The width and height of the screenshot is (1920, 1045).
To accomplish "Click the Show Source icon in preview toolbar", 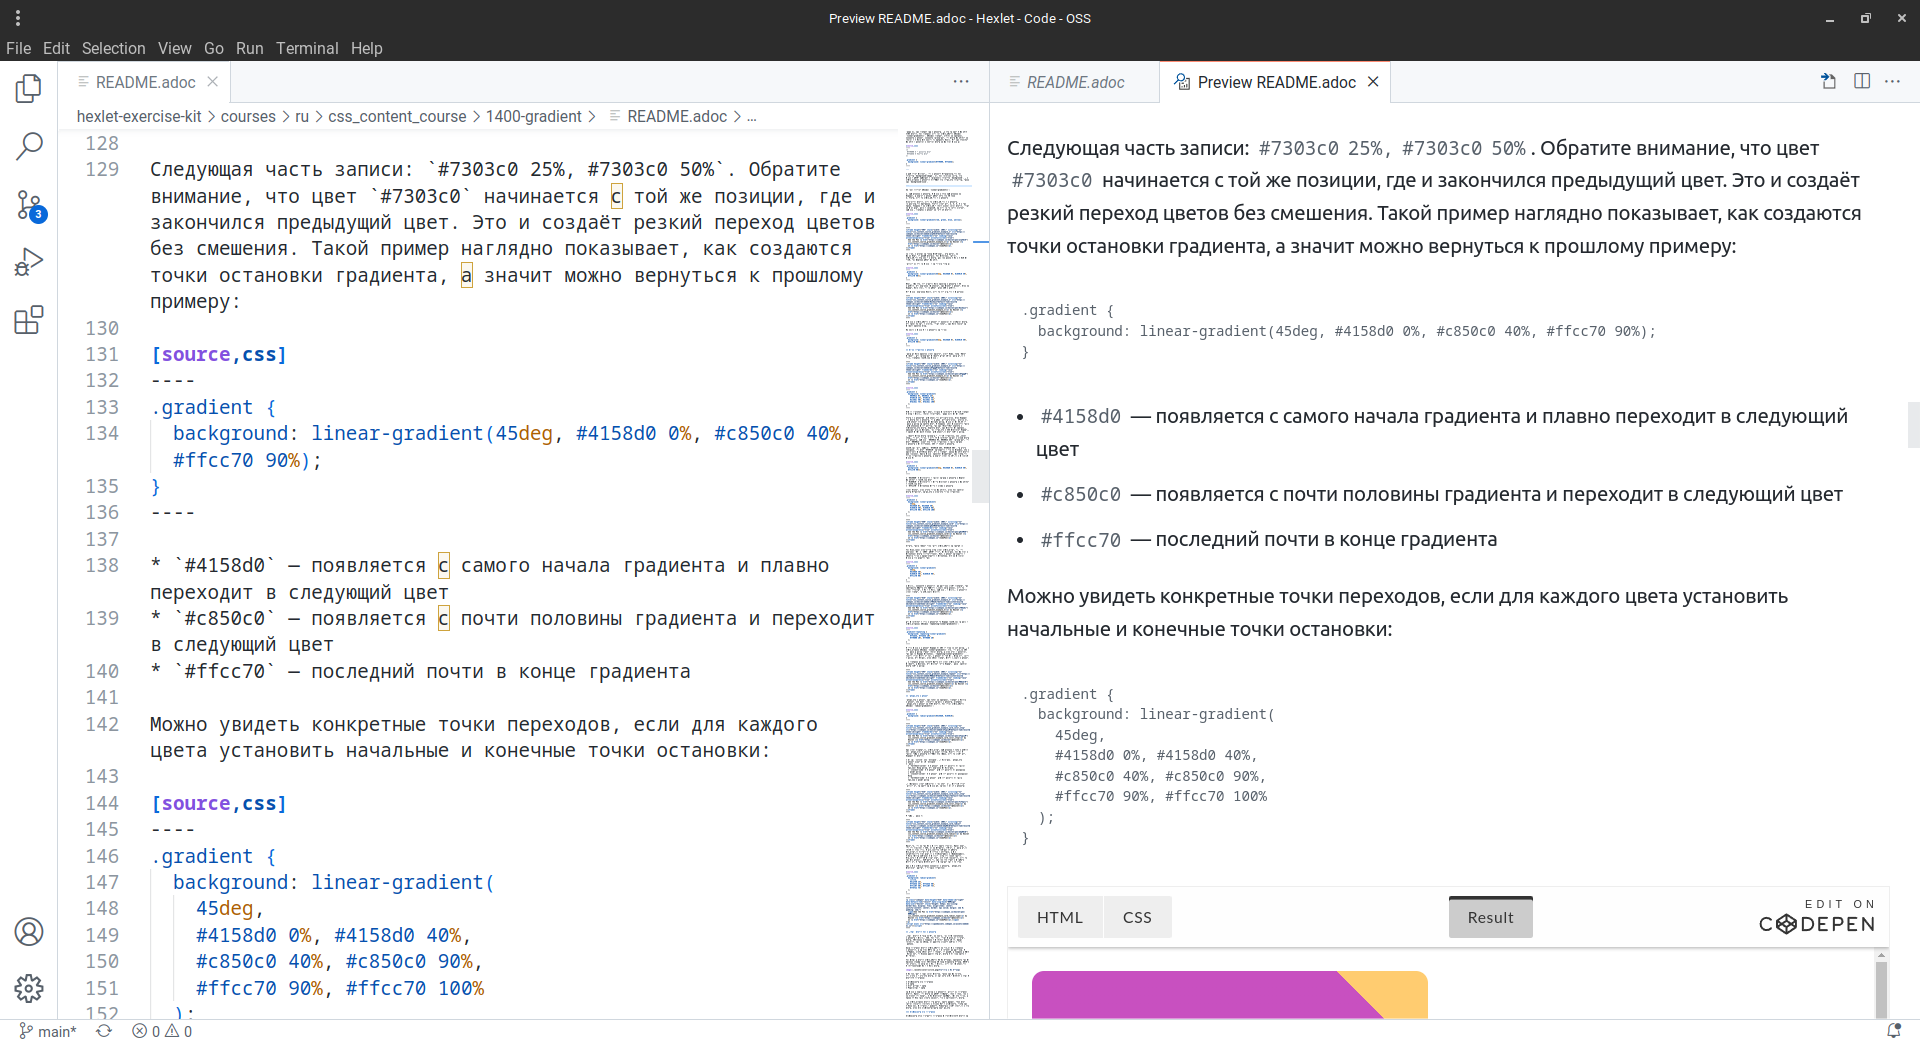I will point(1828,82).
